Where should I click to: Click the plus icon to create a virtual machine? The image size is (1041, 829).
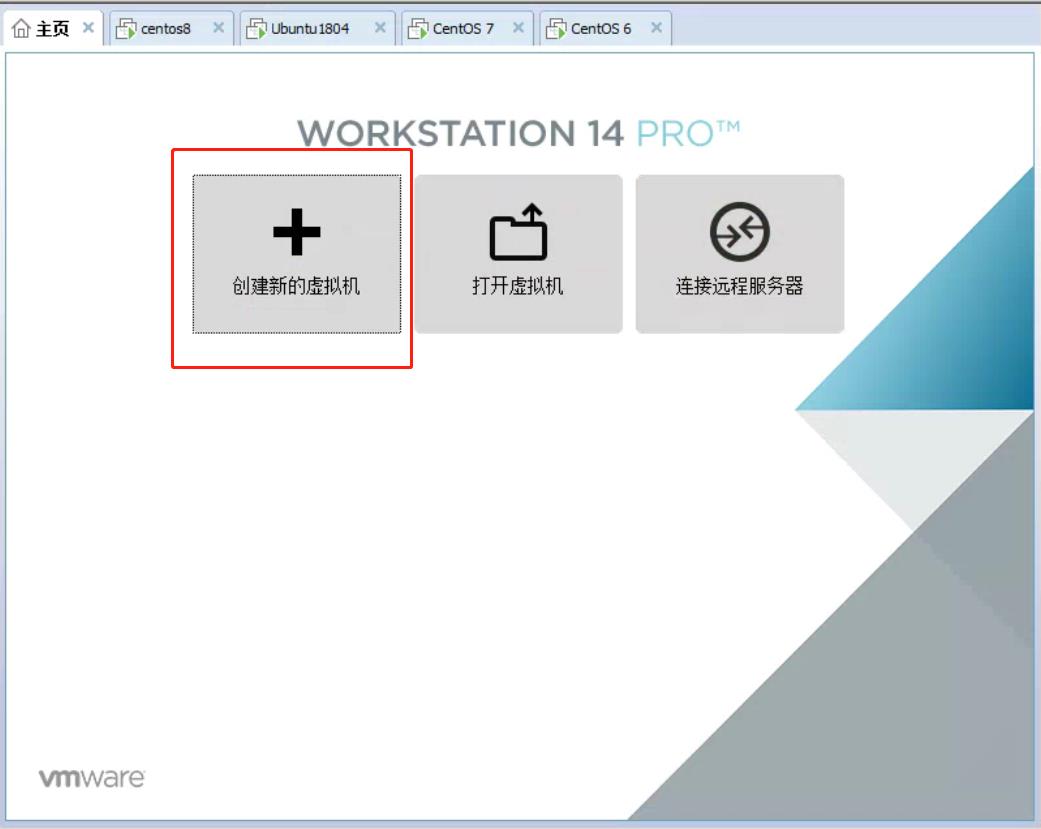click(x=297, y=232)
